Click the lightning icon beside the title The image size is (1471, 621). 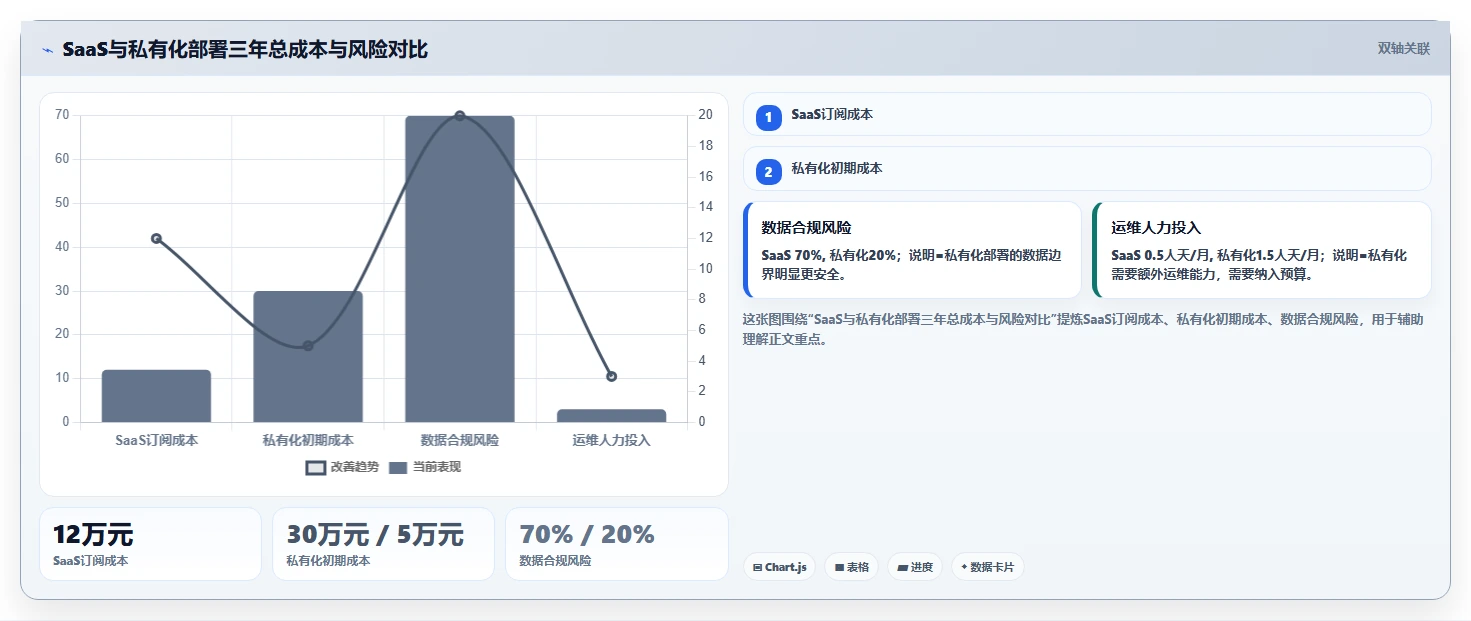tap(47, 50)
